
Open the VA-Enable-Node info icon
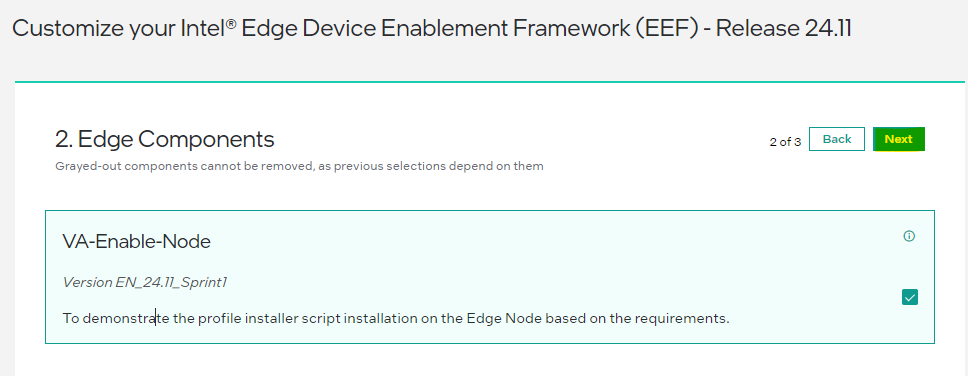[x=909, y=236]
